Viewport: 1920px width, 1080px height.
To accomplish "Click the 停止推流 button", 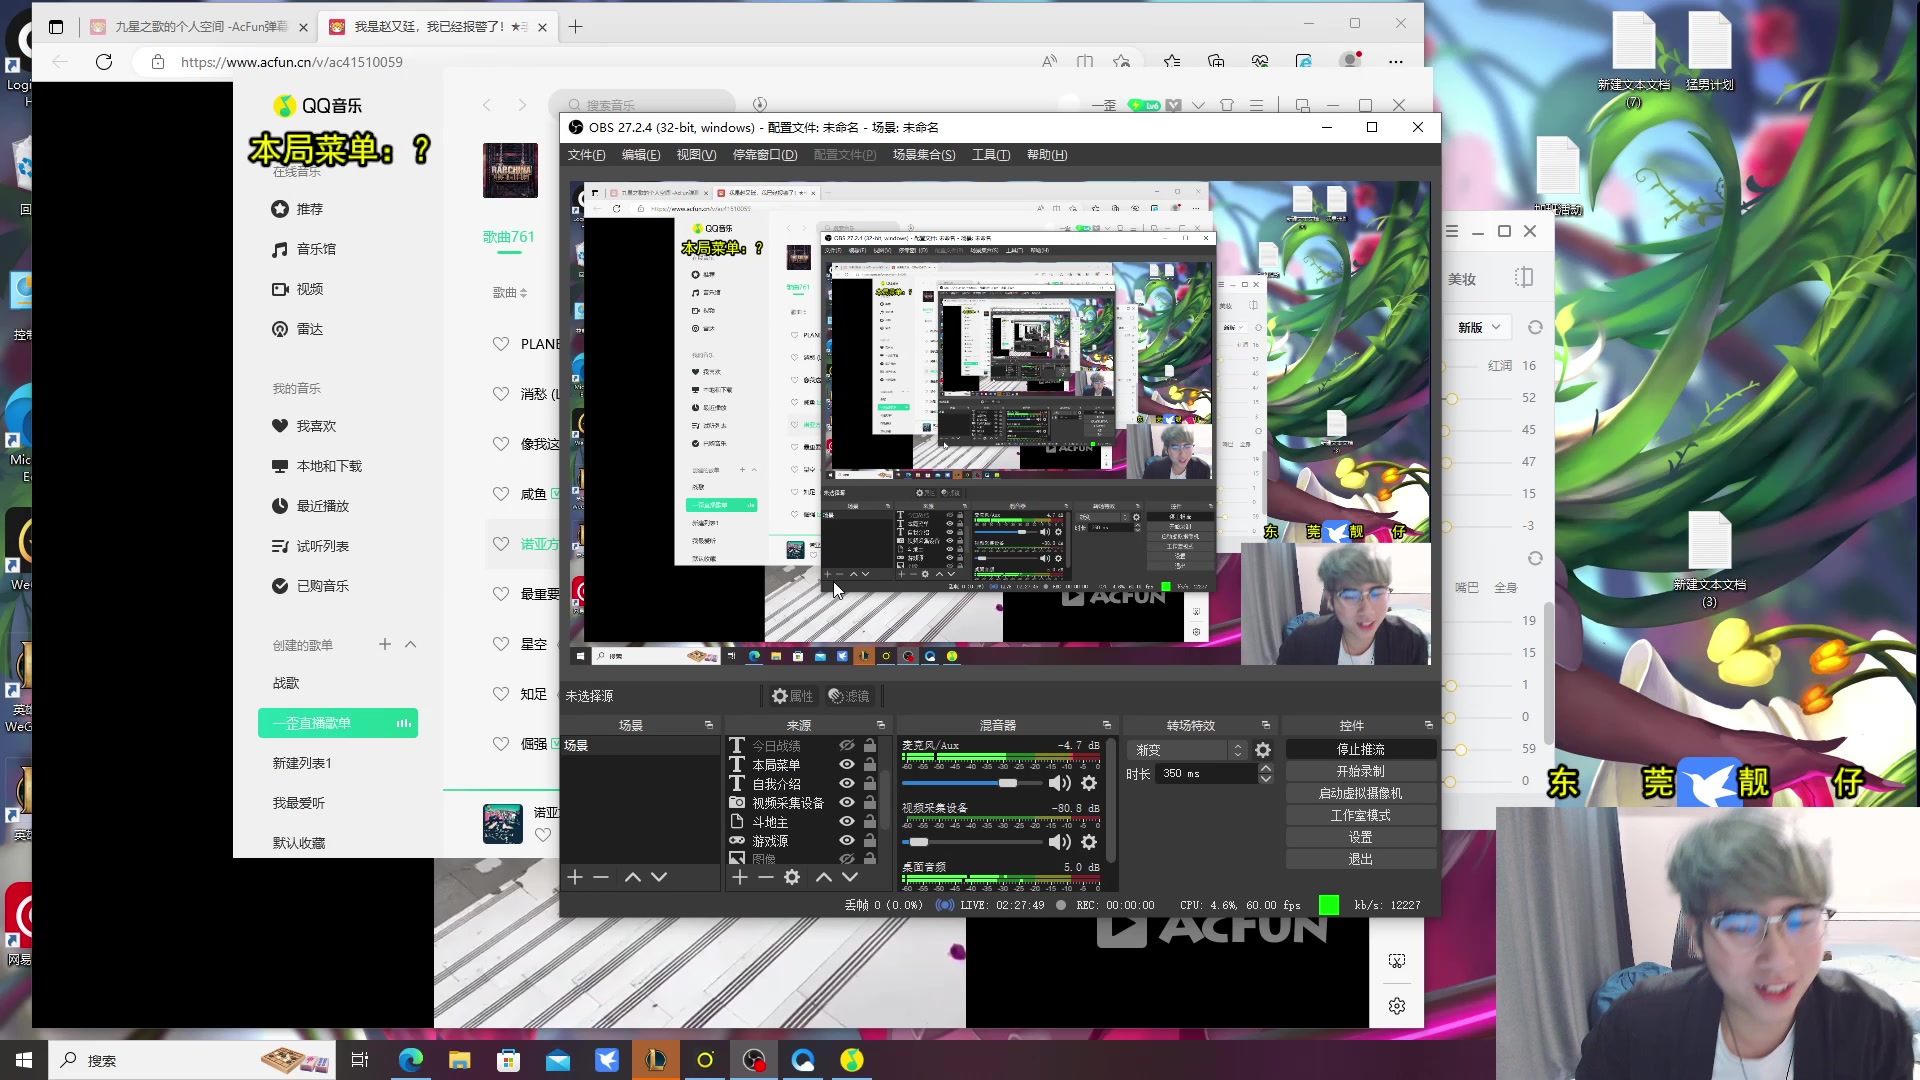I will tap(1360, 749).
